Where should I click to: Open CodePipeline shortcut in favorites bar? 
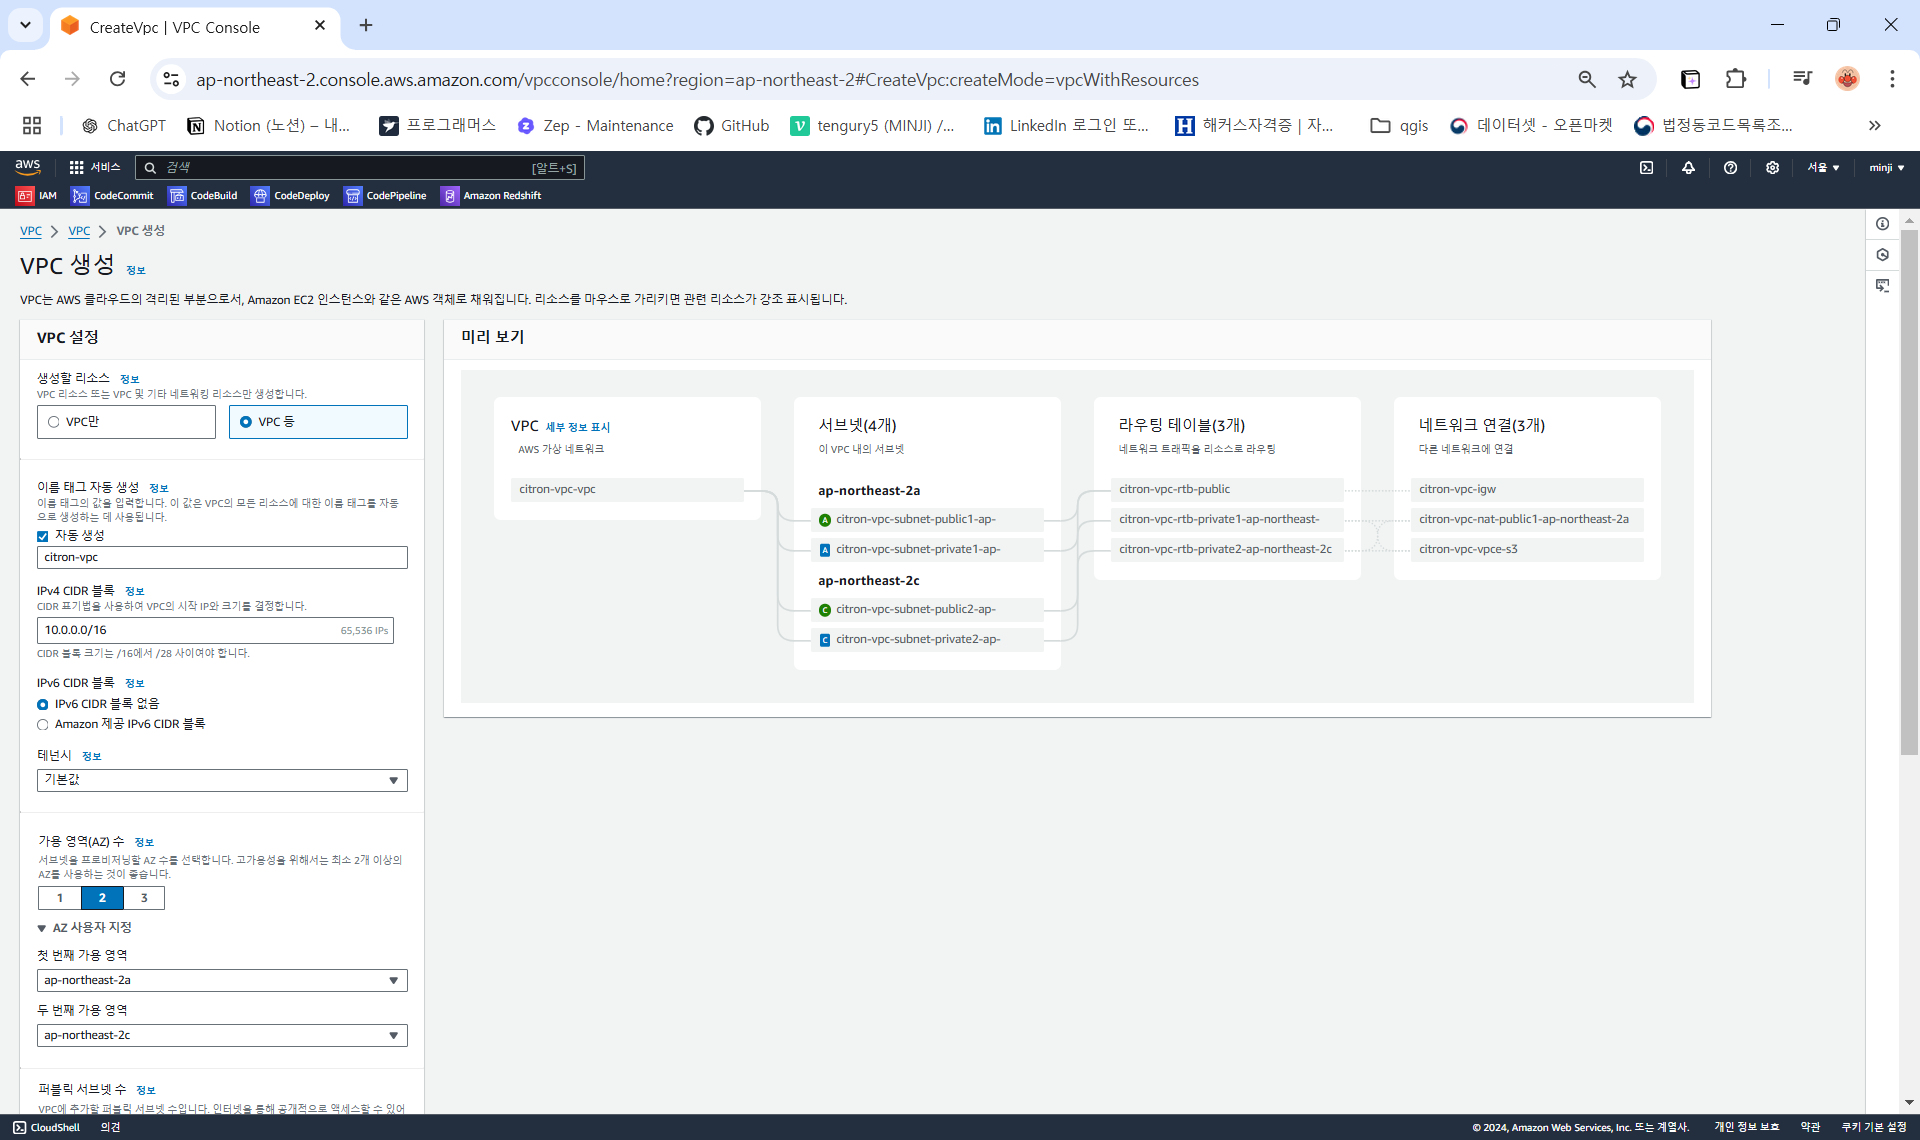(x=385, y=196)
